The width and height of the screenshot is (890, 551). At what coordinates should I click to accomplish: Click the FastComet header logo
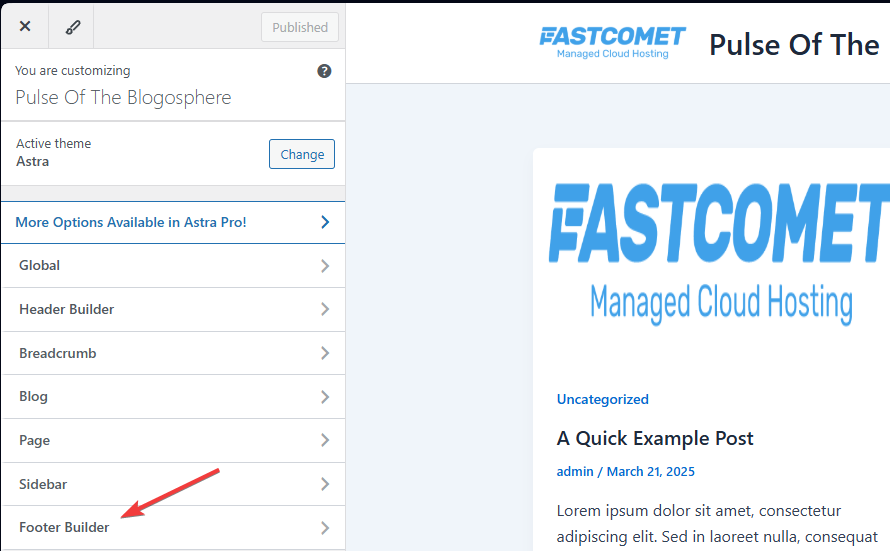(x=612, y=42)
